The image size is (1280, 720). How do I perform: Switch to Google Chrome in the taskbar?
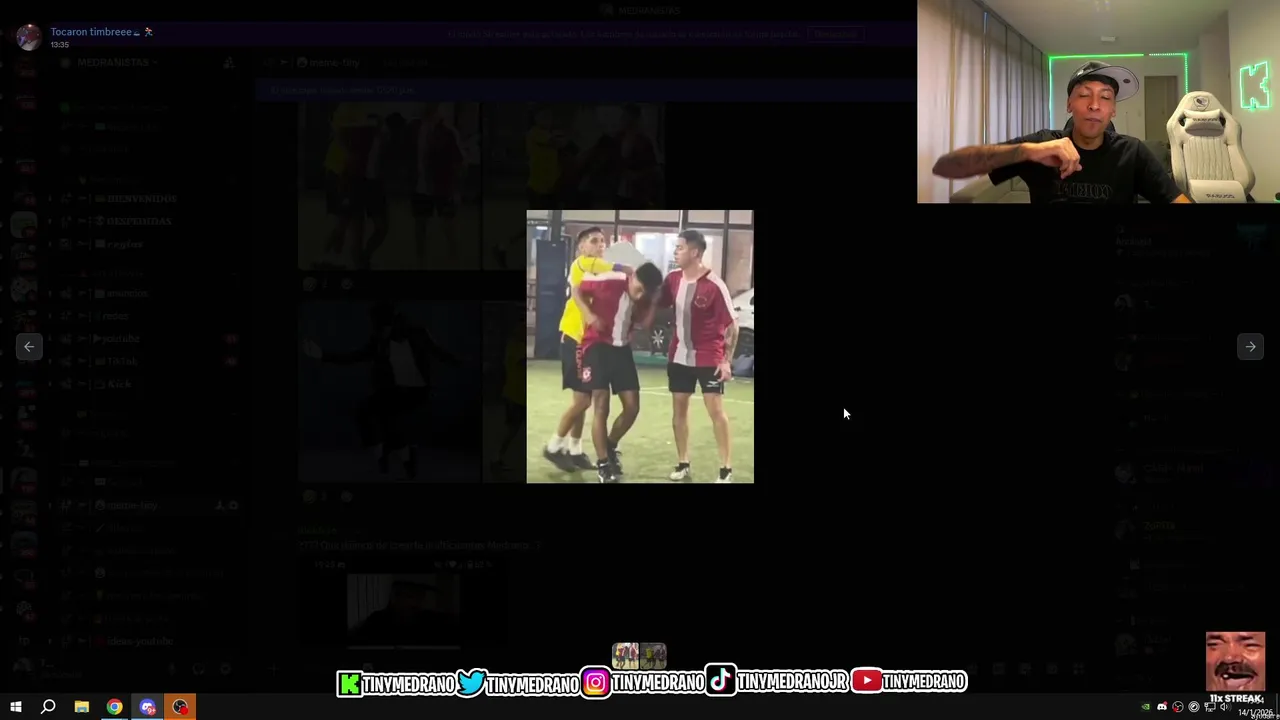[115, 707]
